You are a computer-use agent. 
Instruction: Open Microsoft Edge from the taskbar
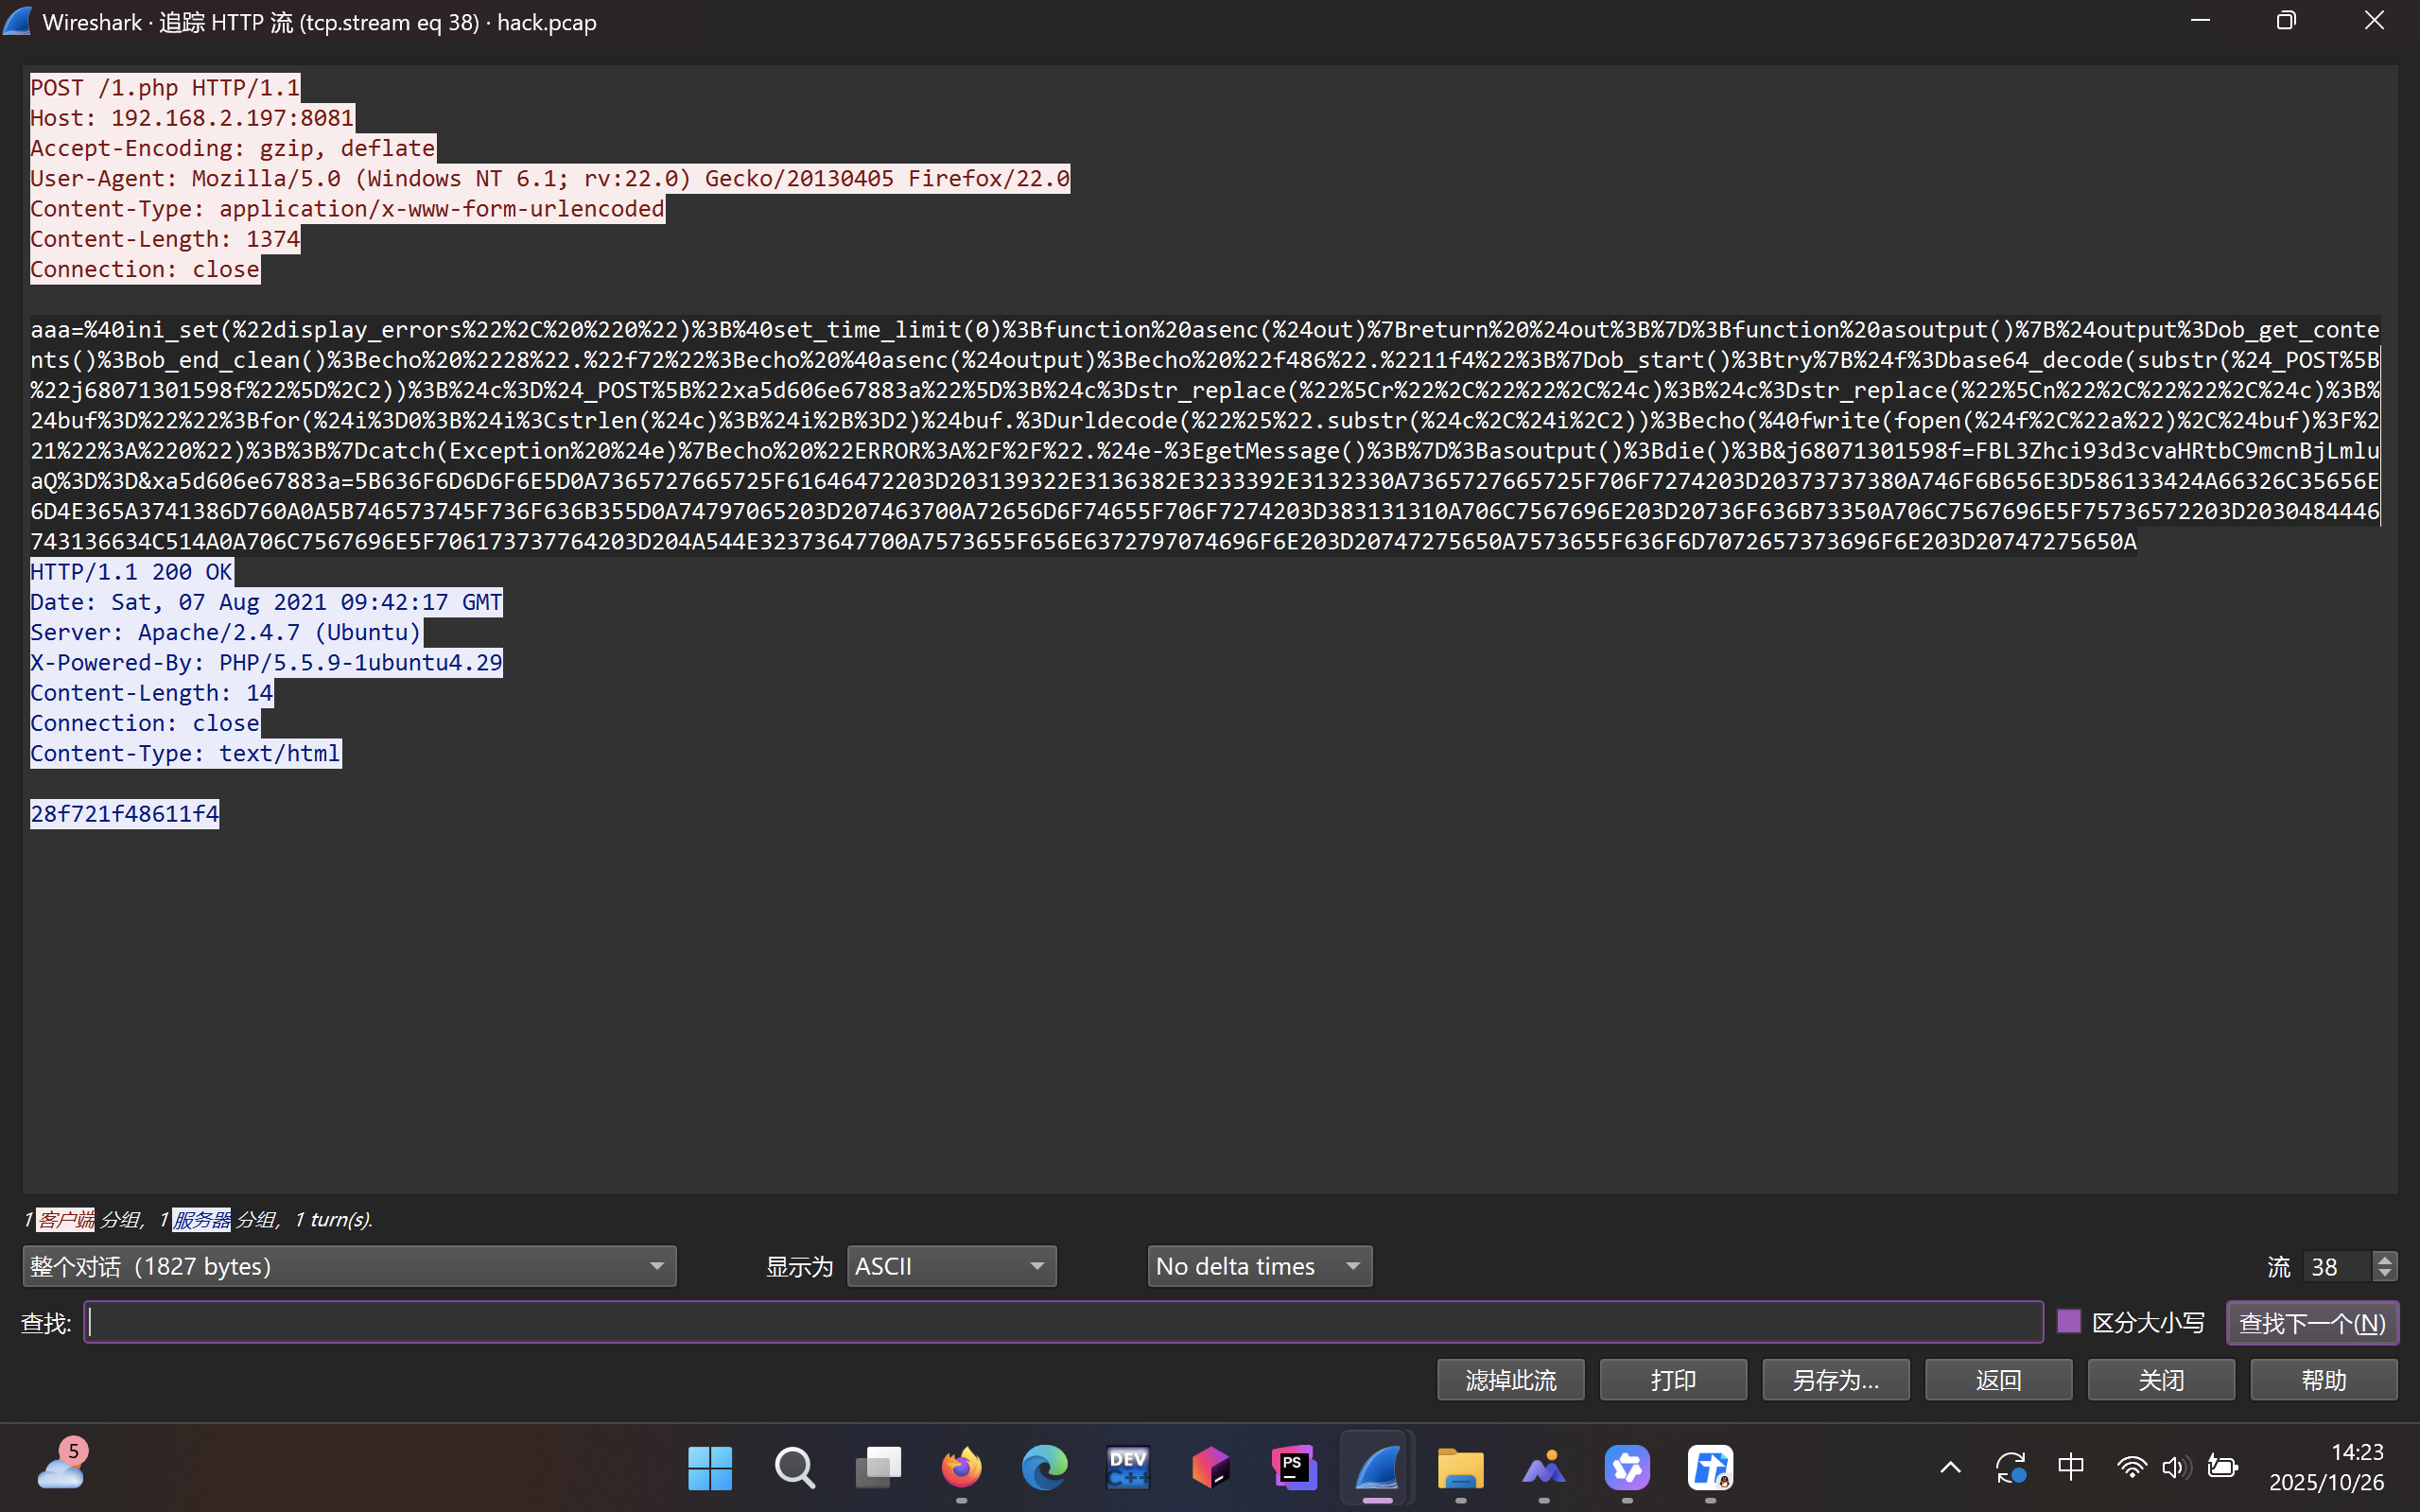1044,1467
